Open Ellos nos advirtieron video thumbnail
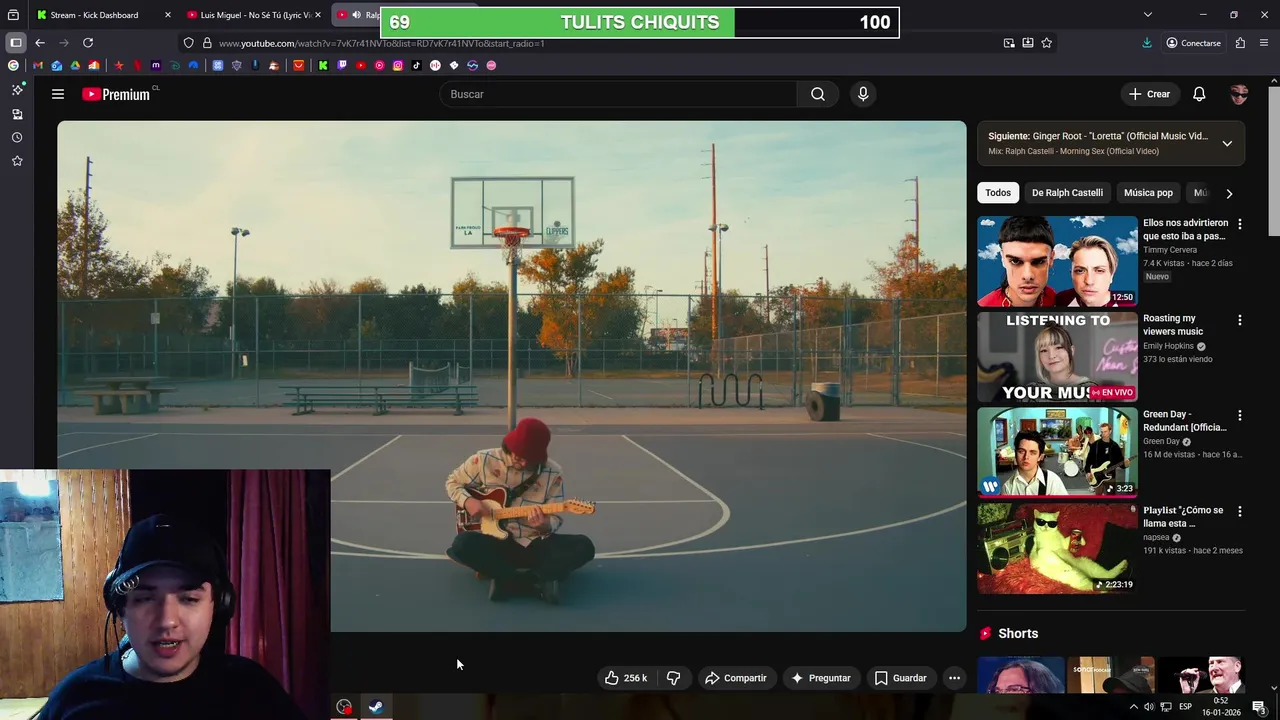The width and height of the screenshot is (1280, 720). click(x=1057, y=261)
